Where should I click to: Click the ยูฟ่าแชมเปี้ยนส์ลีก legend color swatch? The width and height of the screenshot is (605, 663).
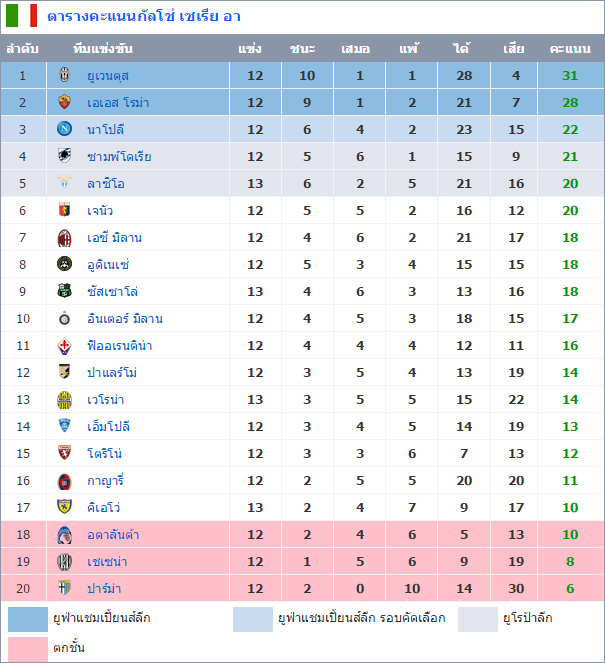click(x=27, y=619)
